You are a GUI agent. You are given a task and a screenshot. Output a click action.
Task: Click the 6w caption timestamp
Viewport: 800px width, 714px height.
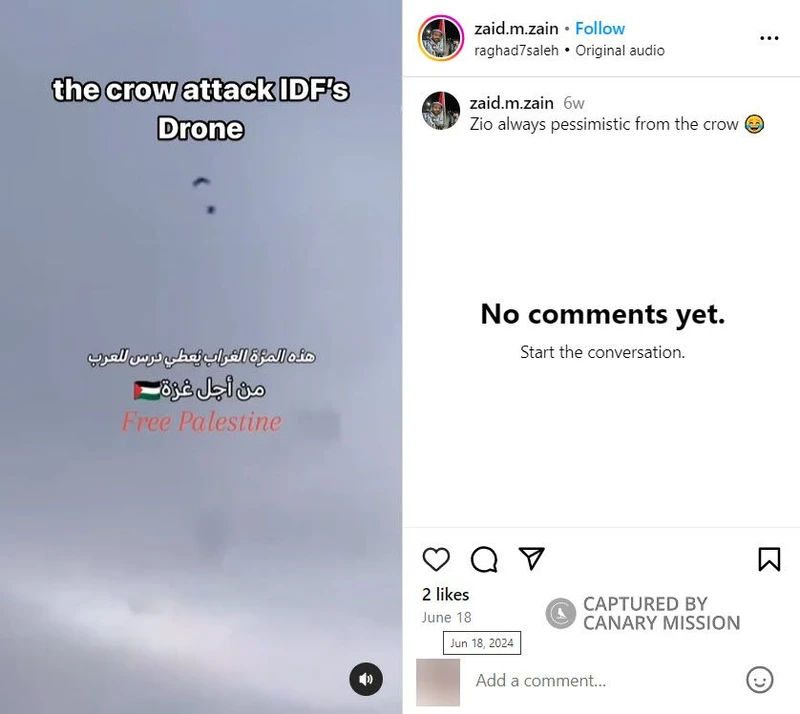coord(573,103)
